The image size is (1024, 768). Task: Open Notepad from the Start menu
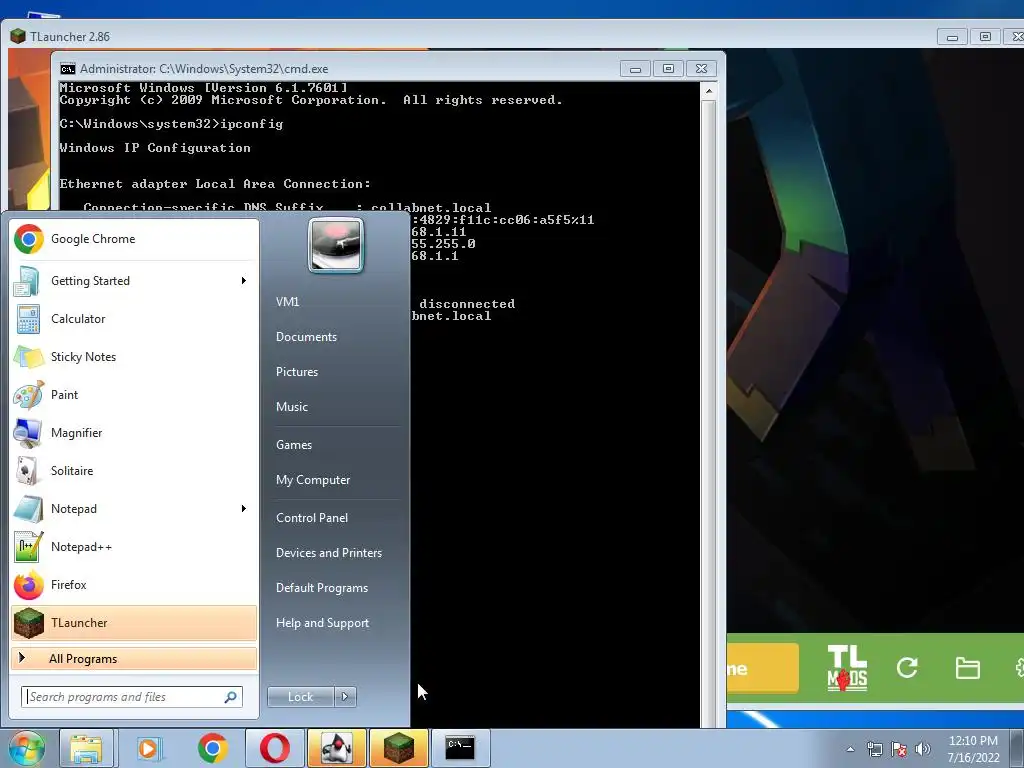tap(134, 509)
